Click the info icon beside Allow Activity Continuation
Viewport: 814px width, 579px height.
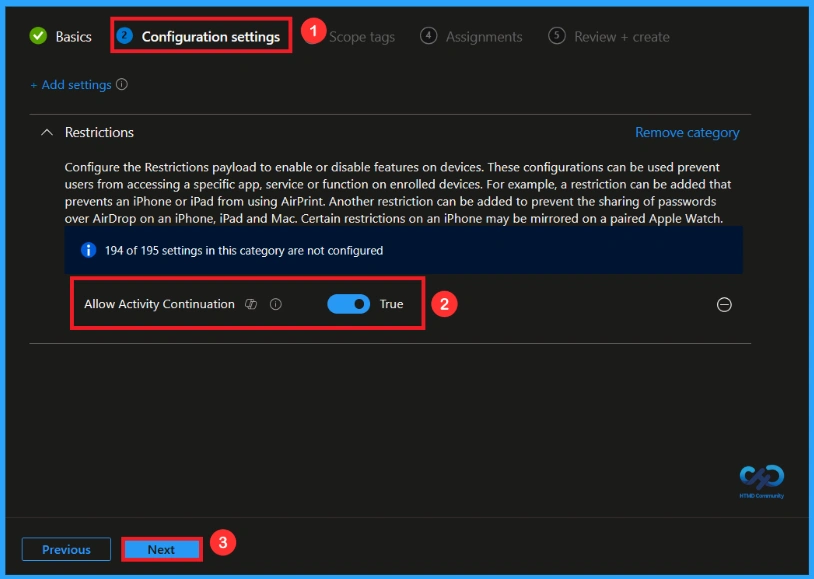tap(275, 303)
